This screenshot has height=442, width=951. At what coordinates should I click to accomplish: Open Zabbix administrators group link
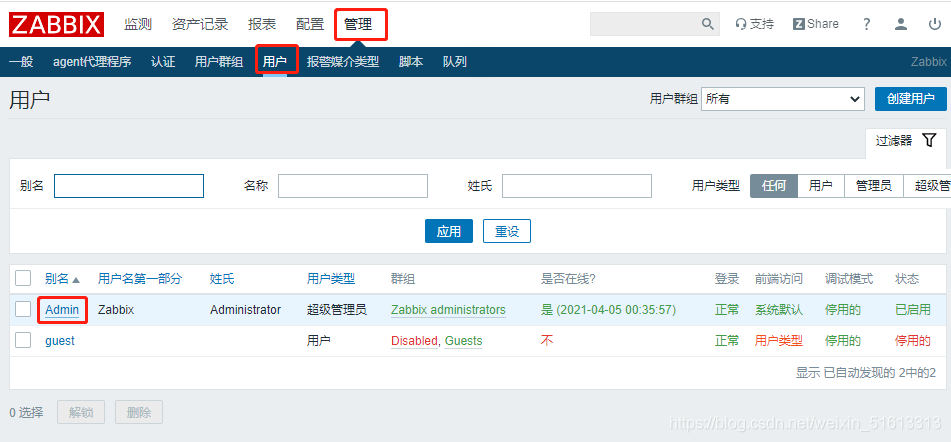[448, 310]
